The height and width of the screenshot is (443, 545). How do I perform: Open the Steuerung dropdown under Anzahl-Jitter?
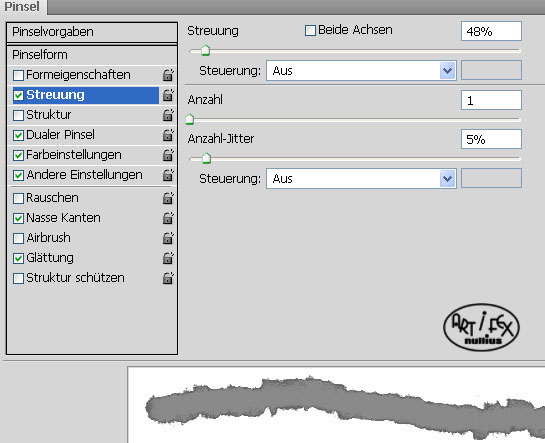[x=361, y=179]
